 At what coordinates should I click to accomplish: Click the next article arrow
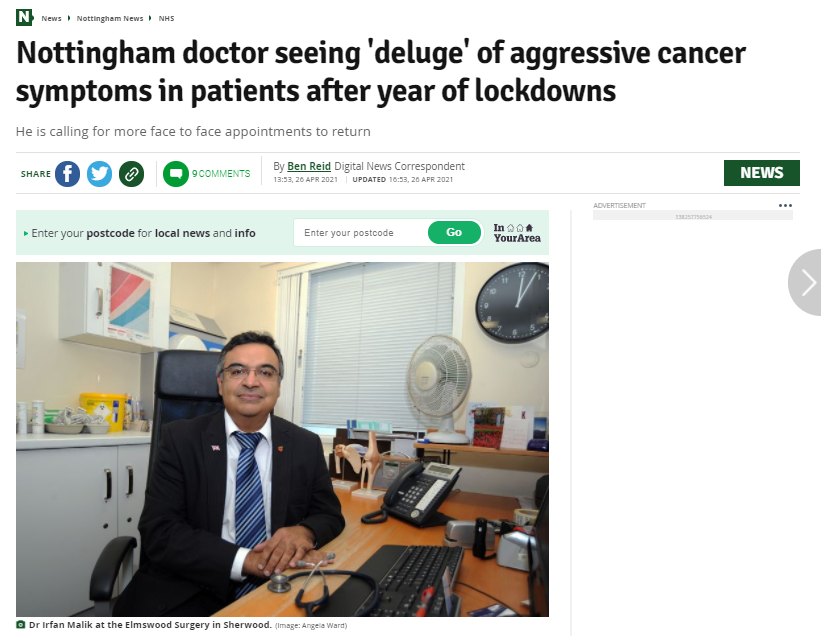(x=806, y=283)
